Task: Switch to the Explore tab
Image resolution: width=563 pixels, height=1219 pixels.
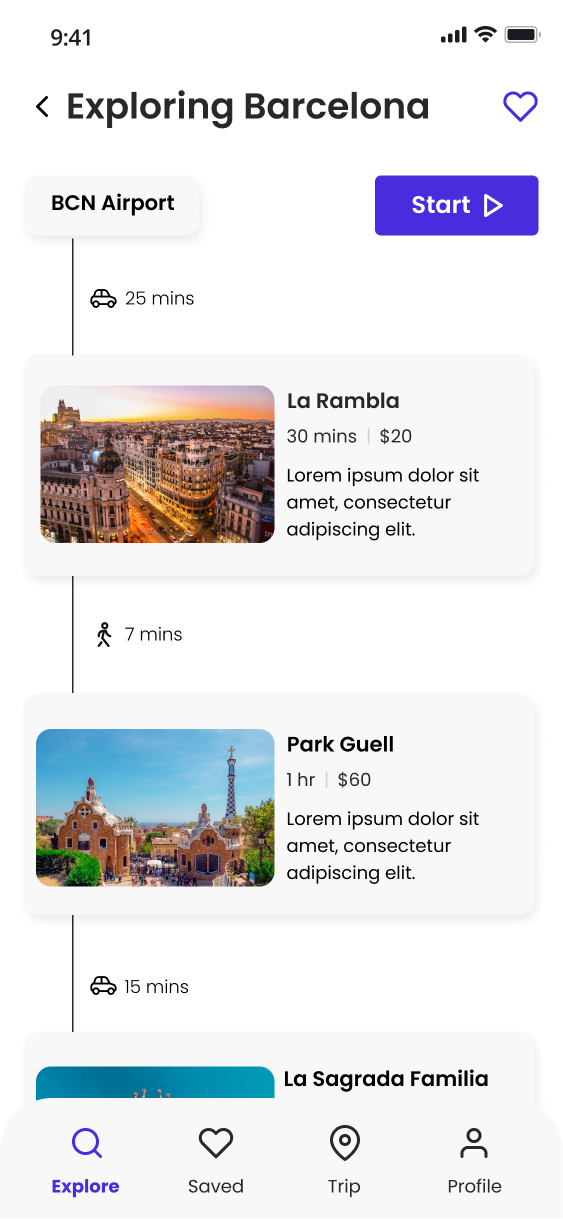Action: [86, 1161]
